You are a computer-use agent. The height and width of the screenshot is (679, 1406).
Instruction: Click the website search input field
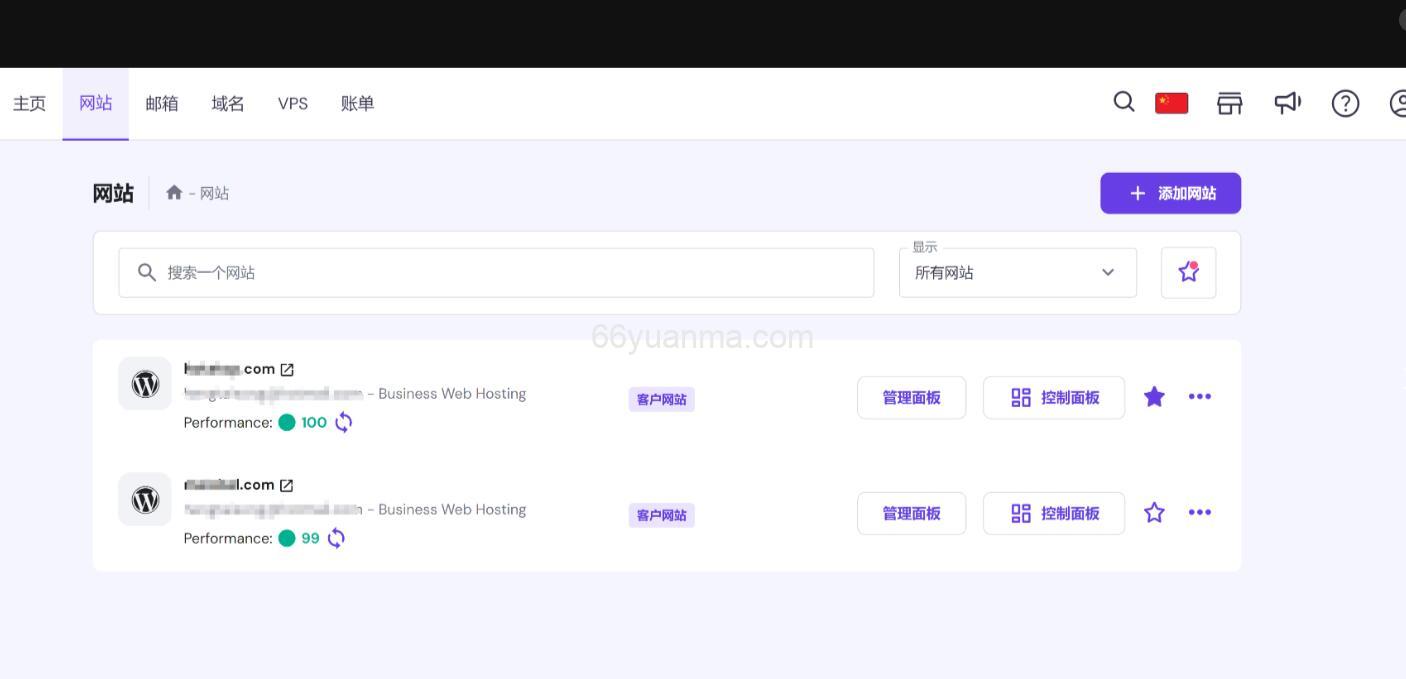click(497, 271)
